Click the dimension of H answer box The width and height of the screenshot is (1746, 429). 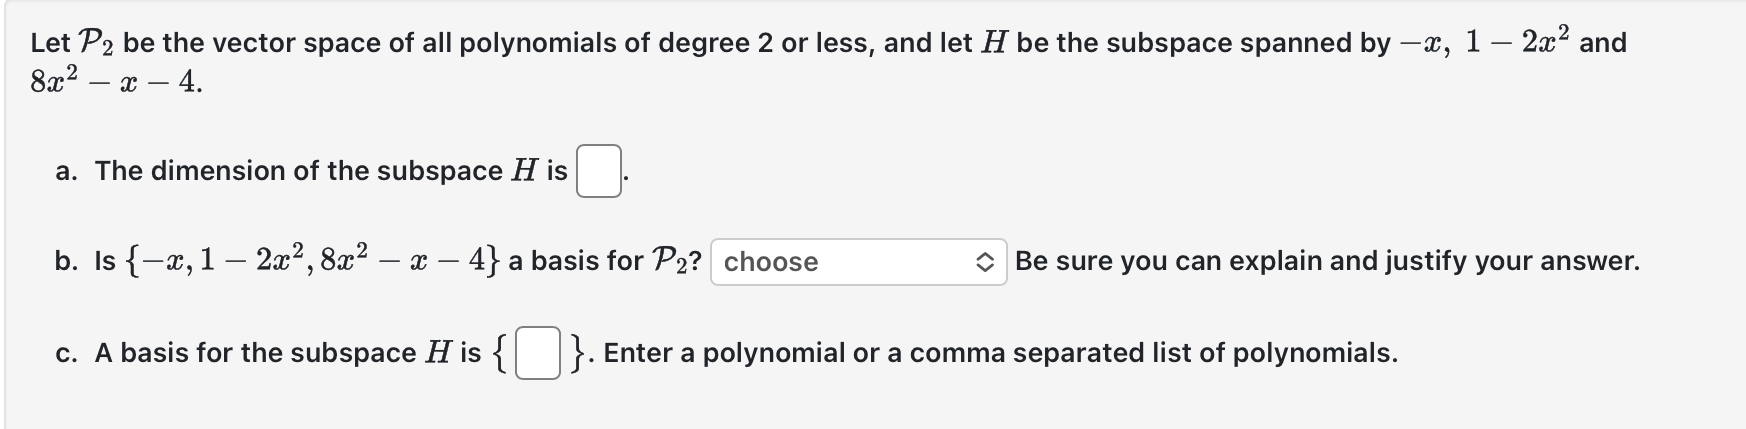click(598, 171)
